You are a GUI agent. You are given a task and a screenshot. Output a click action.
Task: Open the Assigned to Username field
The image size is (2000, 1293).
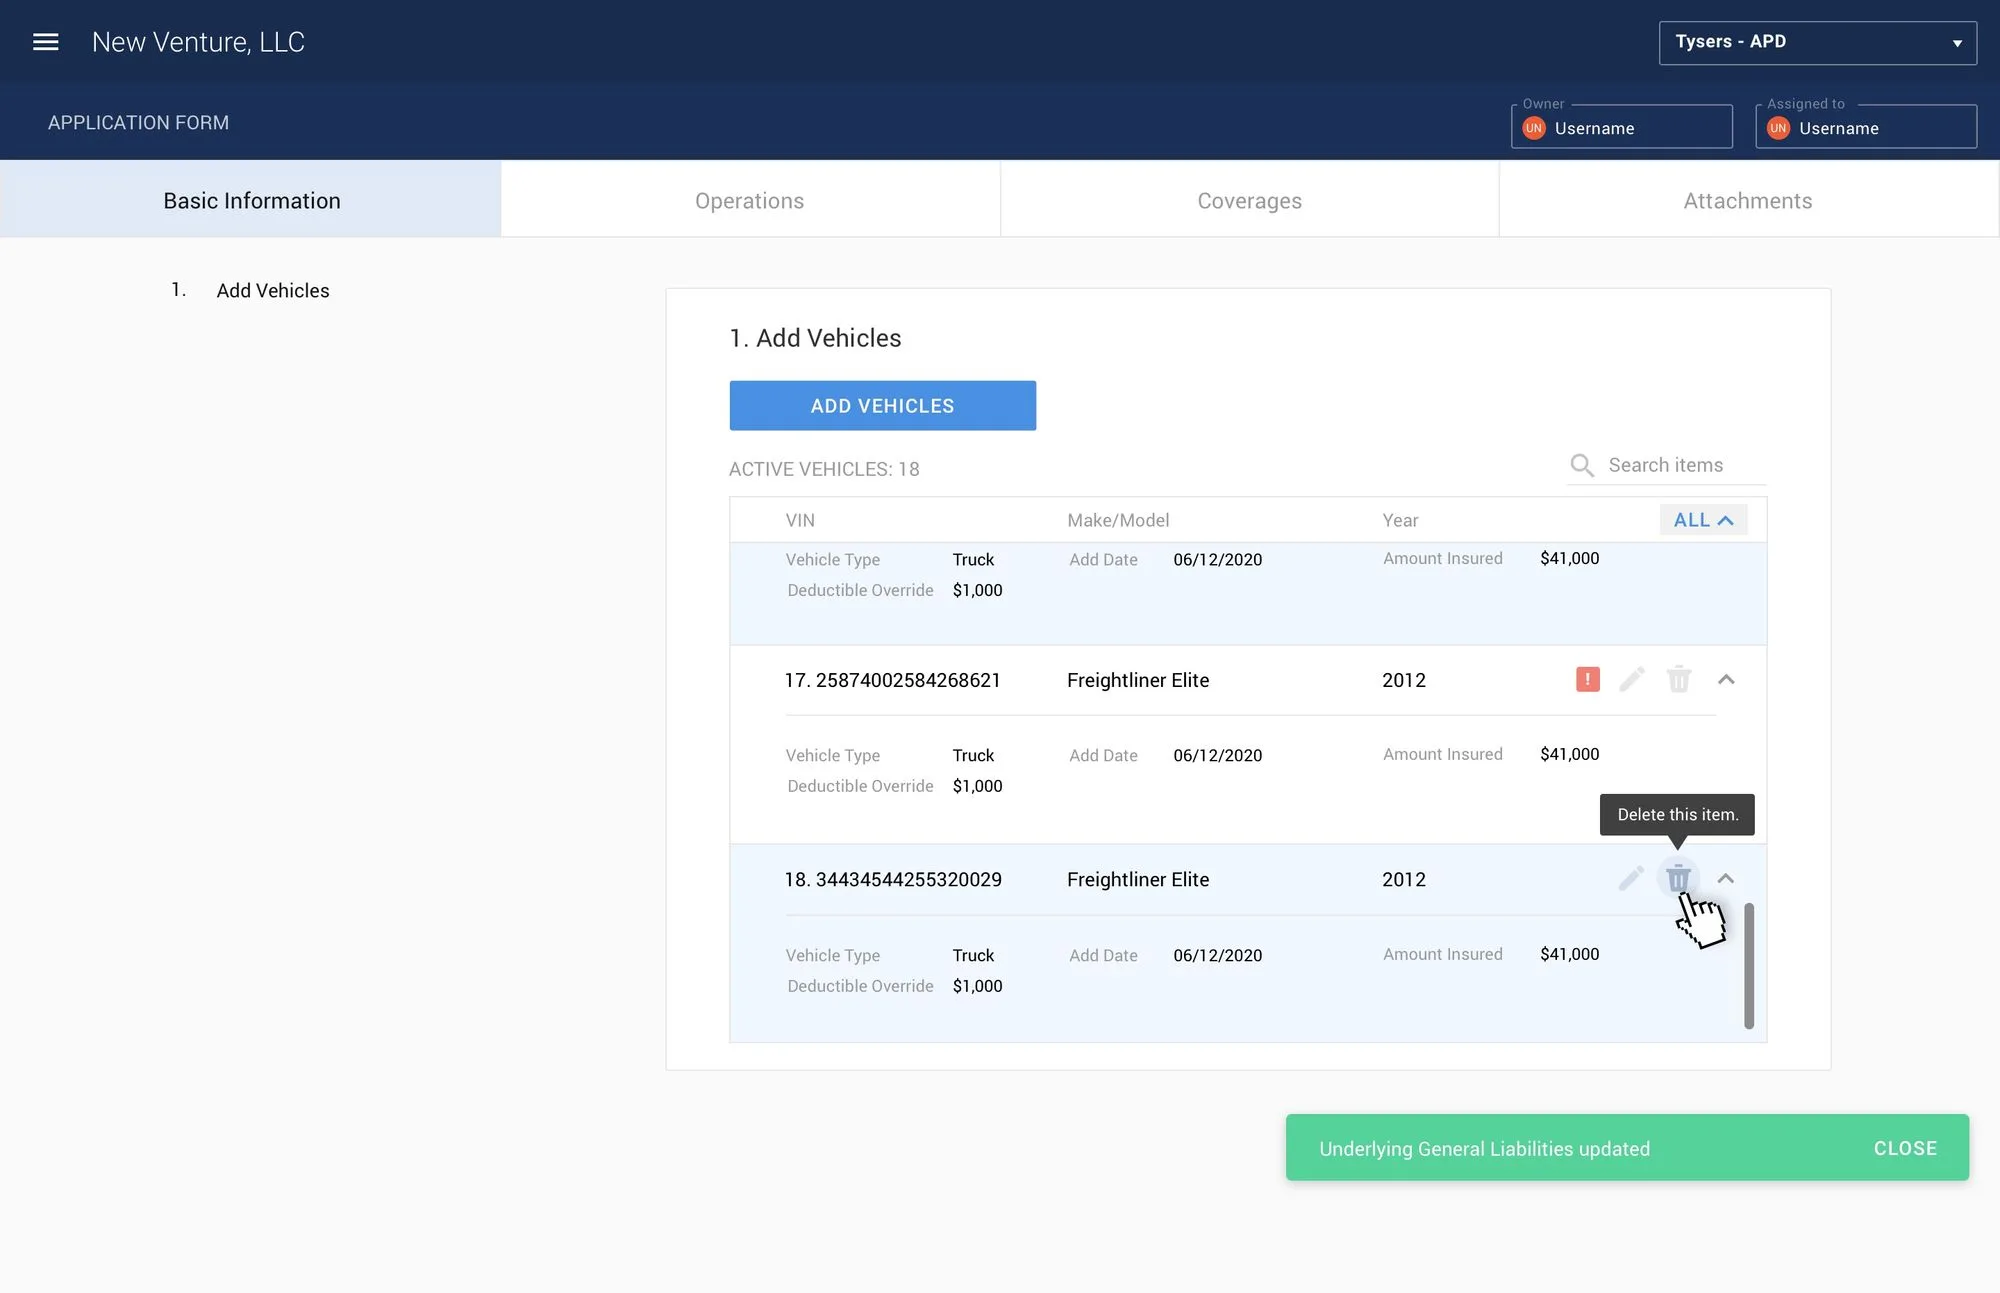point(1866,127)
